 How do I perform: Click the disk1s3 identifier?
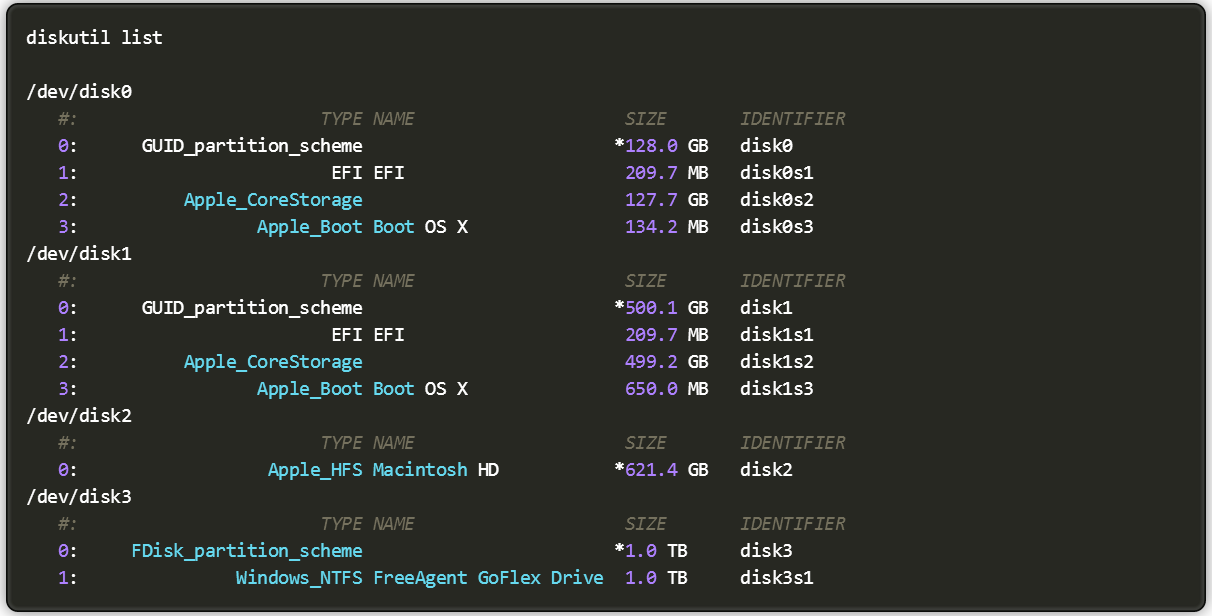776,389
